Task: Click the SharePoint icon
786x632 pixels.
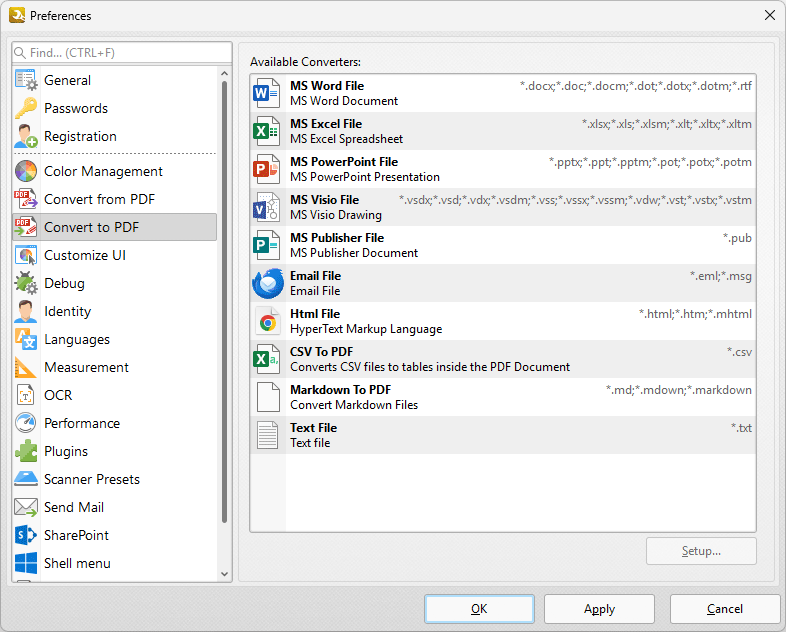Action: (26, 535)
